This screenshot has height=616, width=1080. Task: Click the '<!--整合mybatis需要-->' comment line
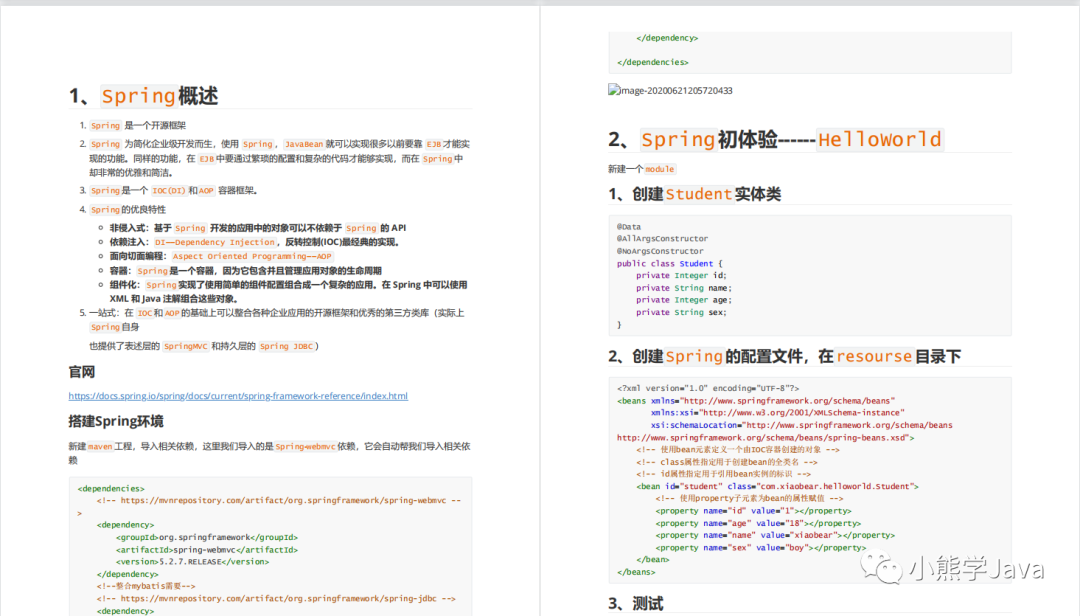(x=146, y=586)
